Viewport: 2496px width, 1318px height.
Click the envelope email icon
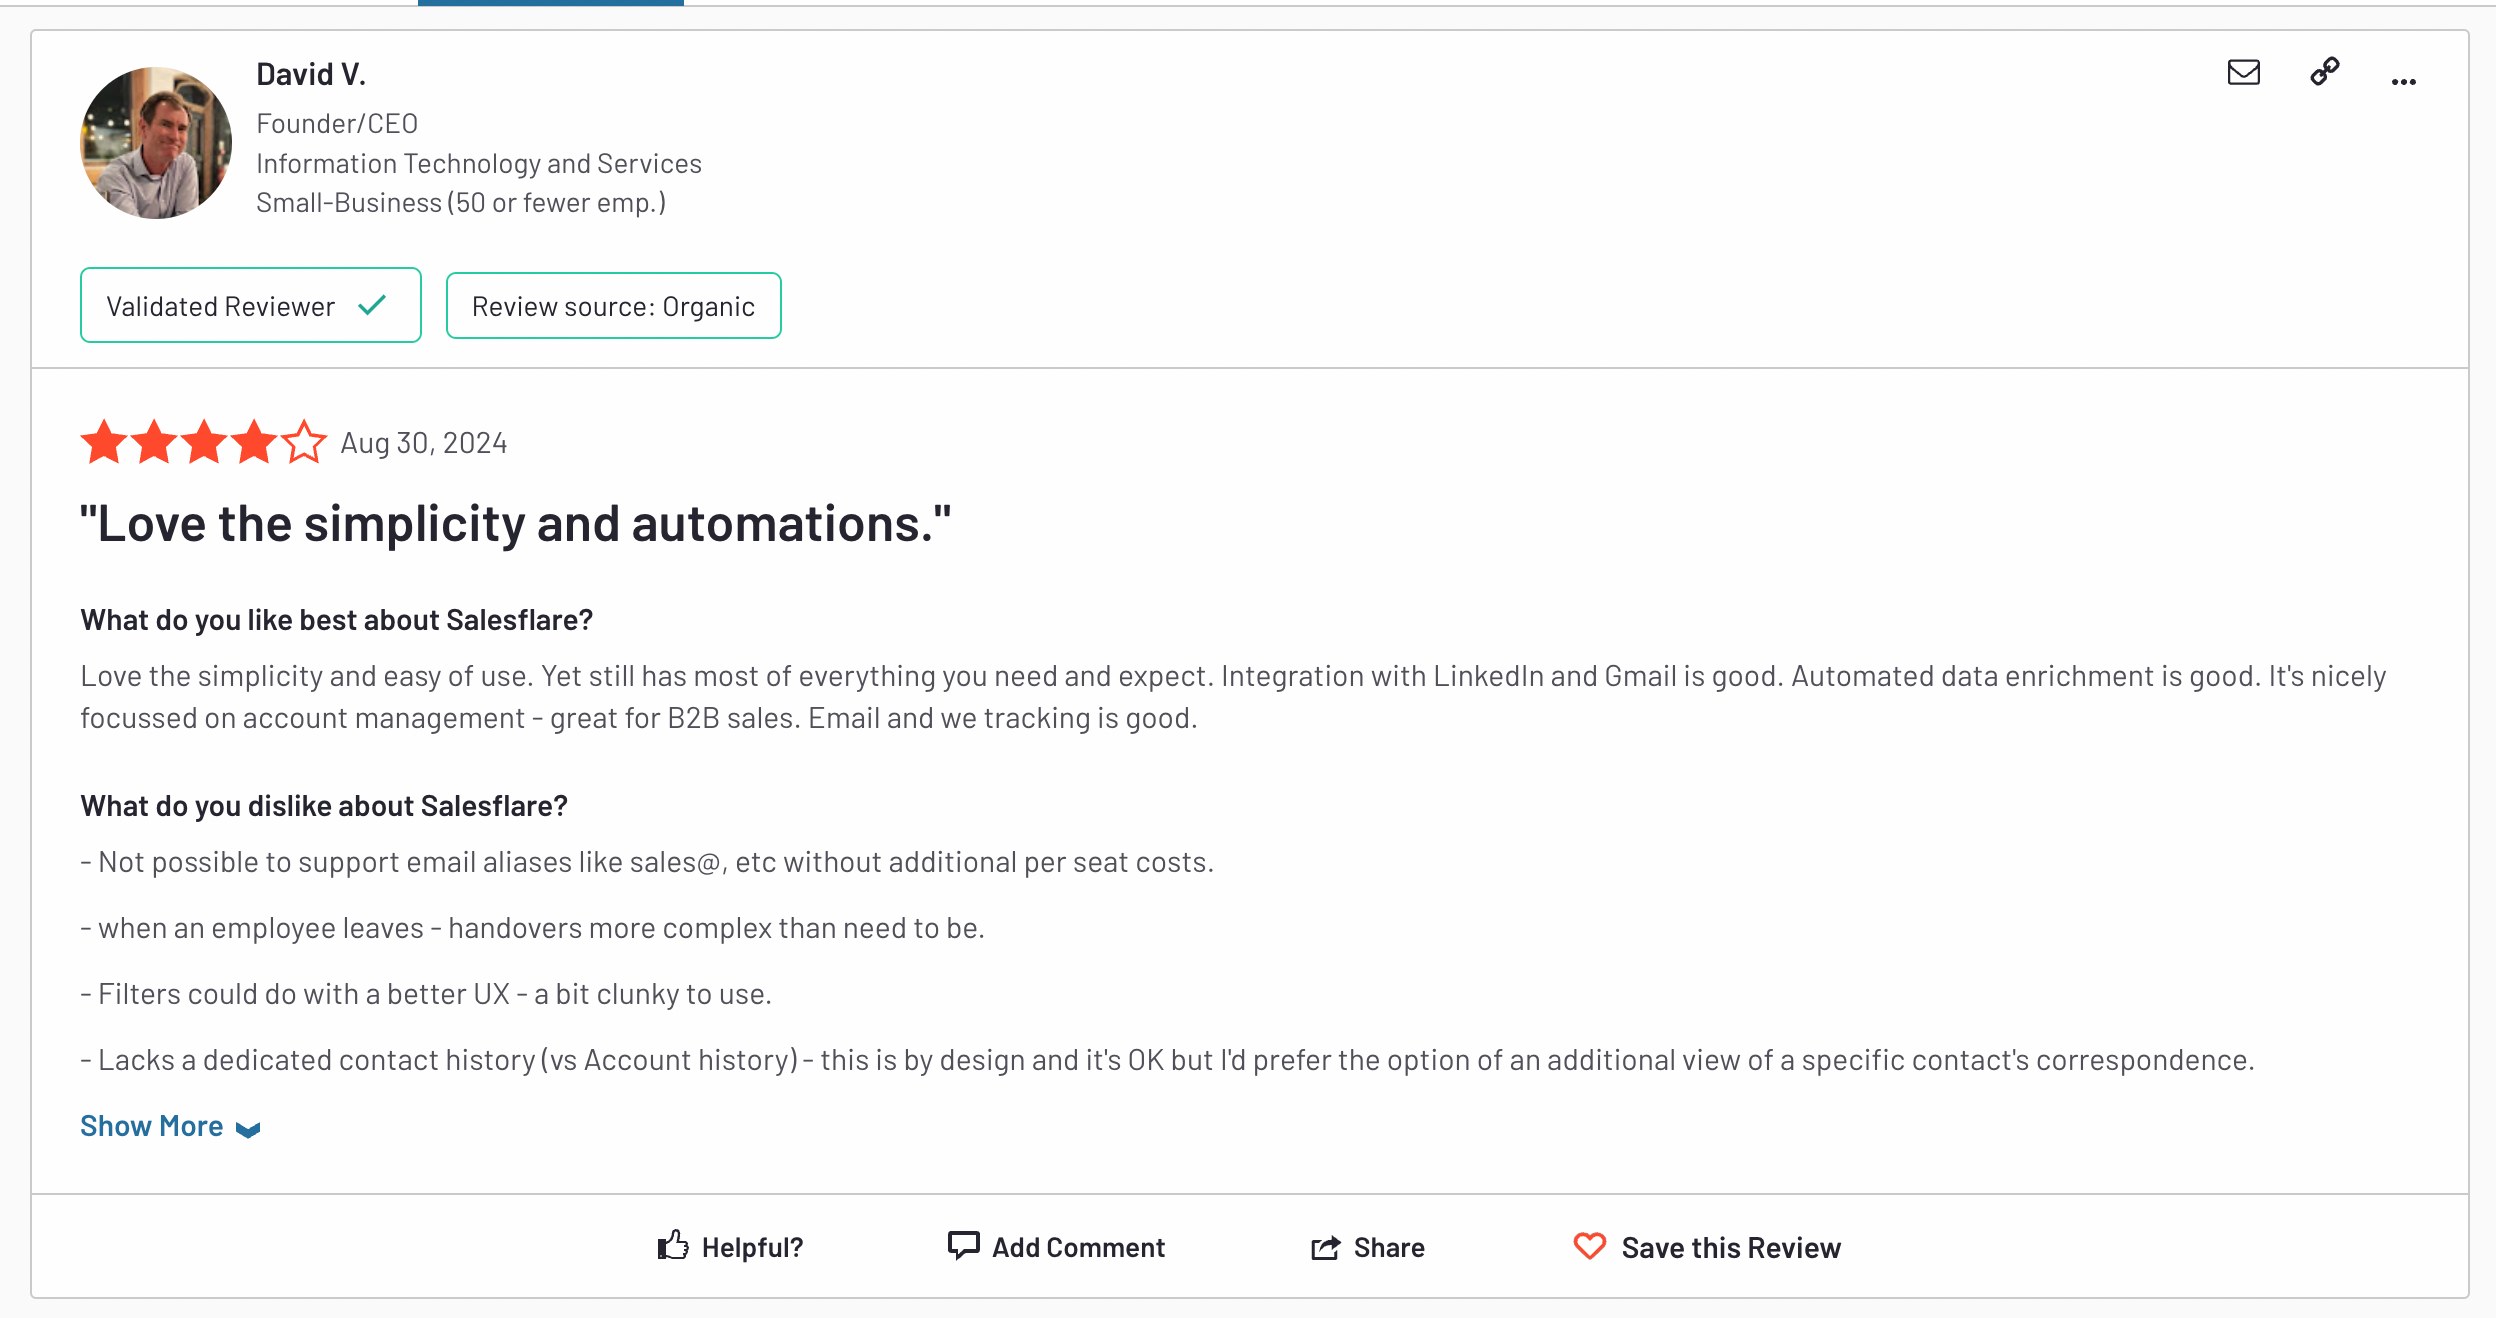pos(2243,73)
